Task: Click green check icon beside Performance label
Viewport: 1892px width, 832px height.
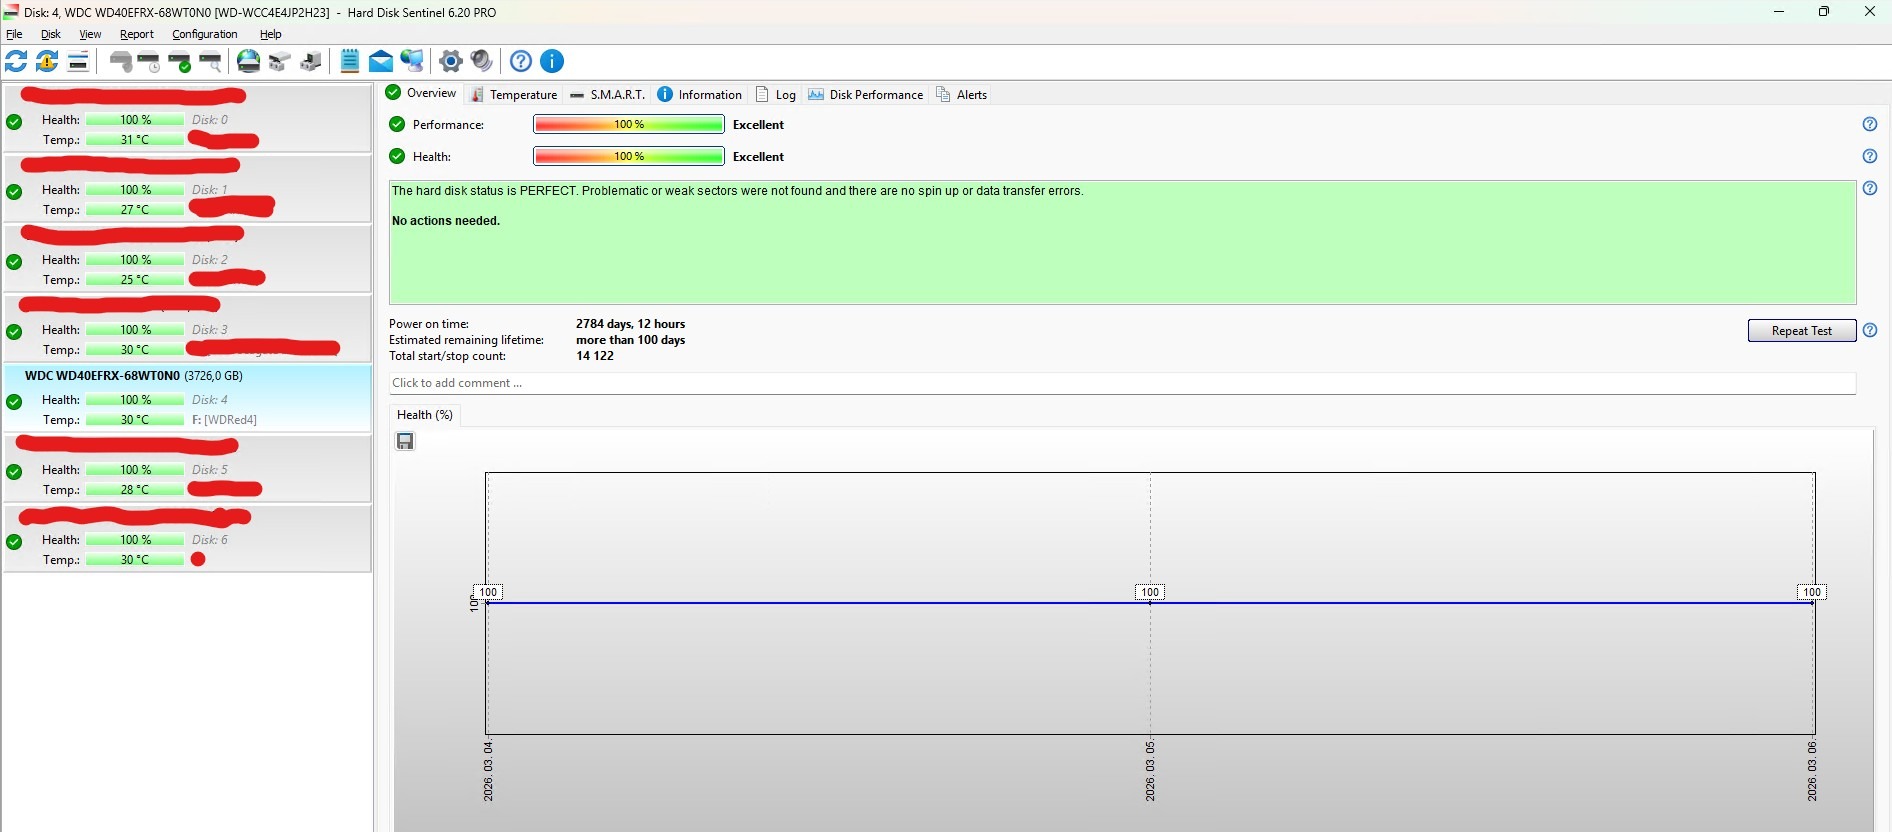Action: [397, 124]
